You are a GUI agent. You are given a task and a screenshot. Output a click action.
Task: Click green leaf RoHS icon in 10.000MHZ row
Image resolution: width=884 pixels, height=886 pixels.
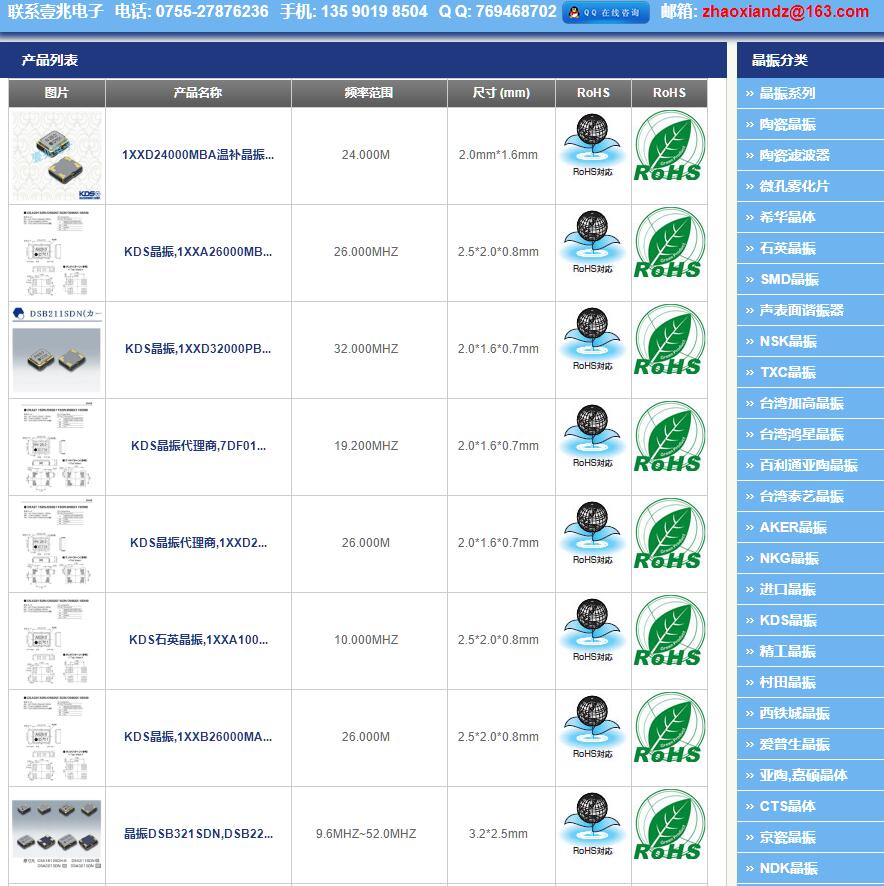(x=669, y=631)
